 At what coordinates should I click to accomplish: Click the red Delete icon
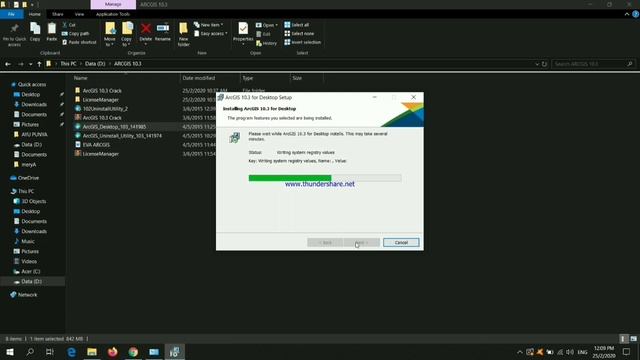(146, 28)
